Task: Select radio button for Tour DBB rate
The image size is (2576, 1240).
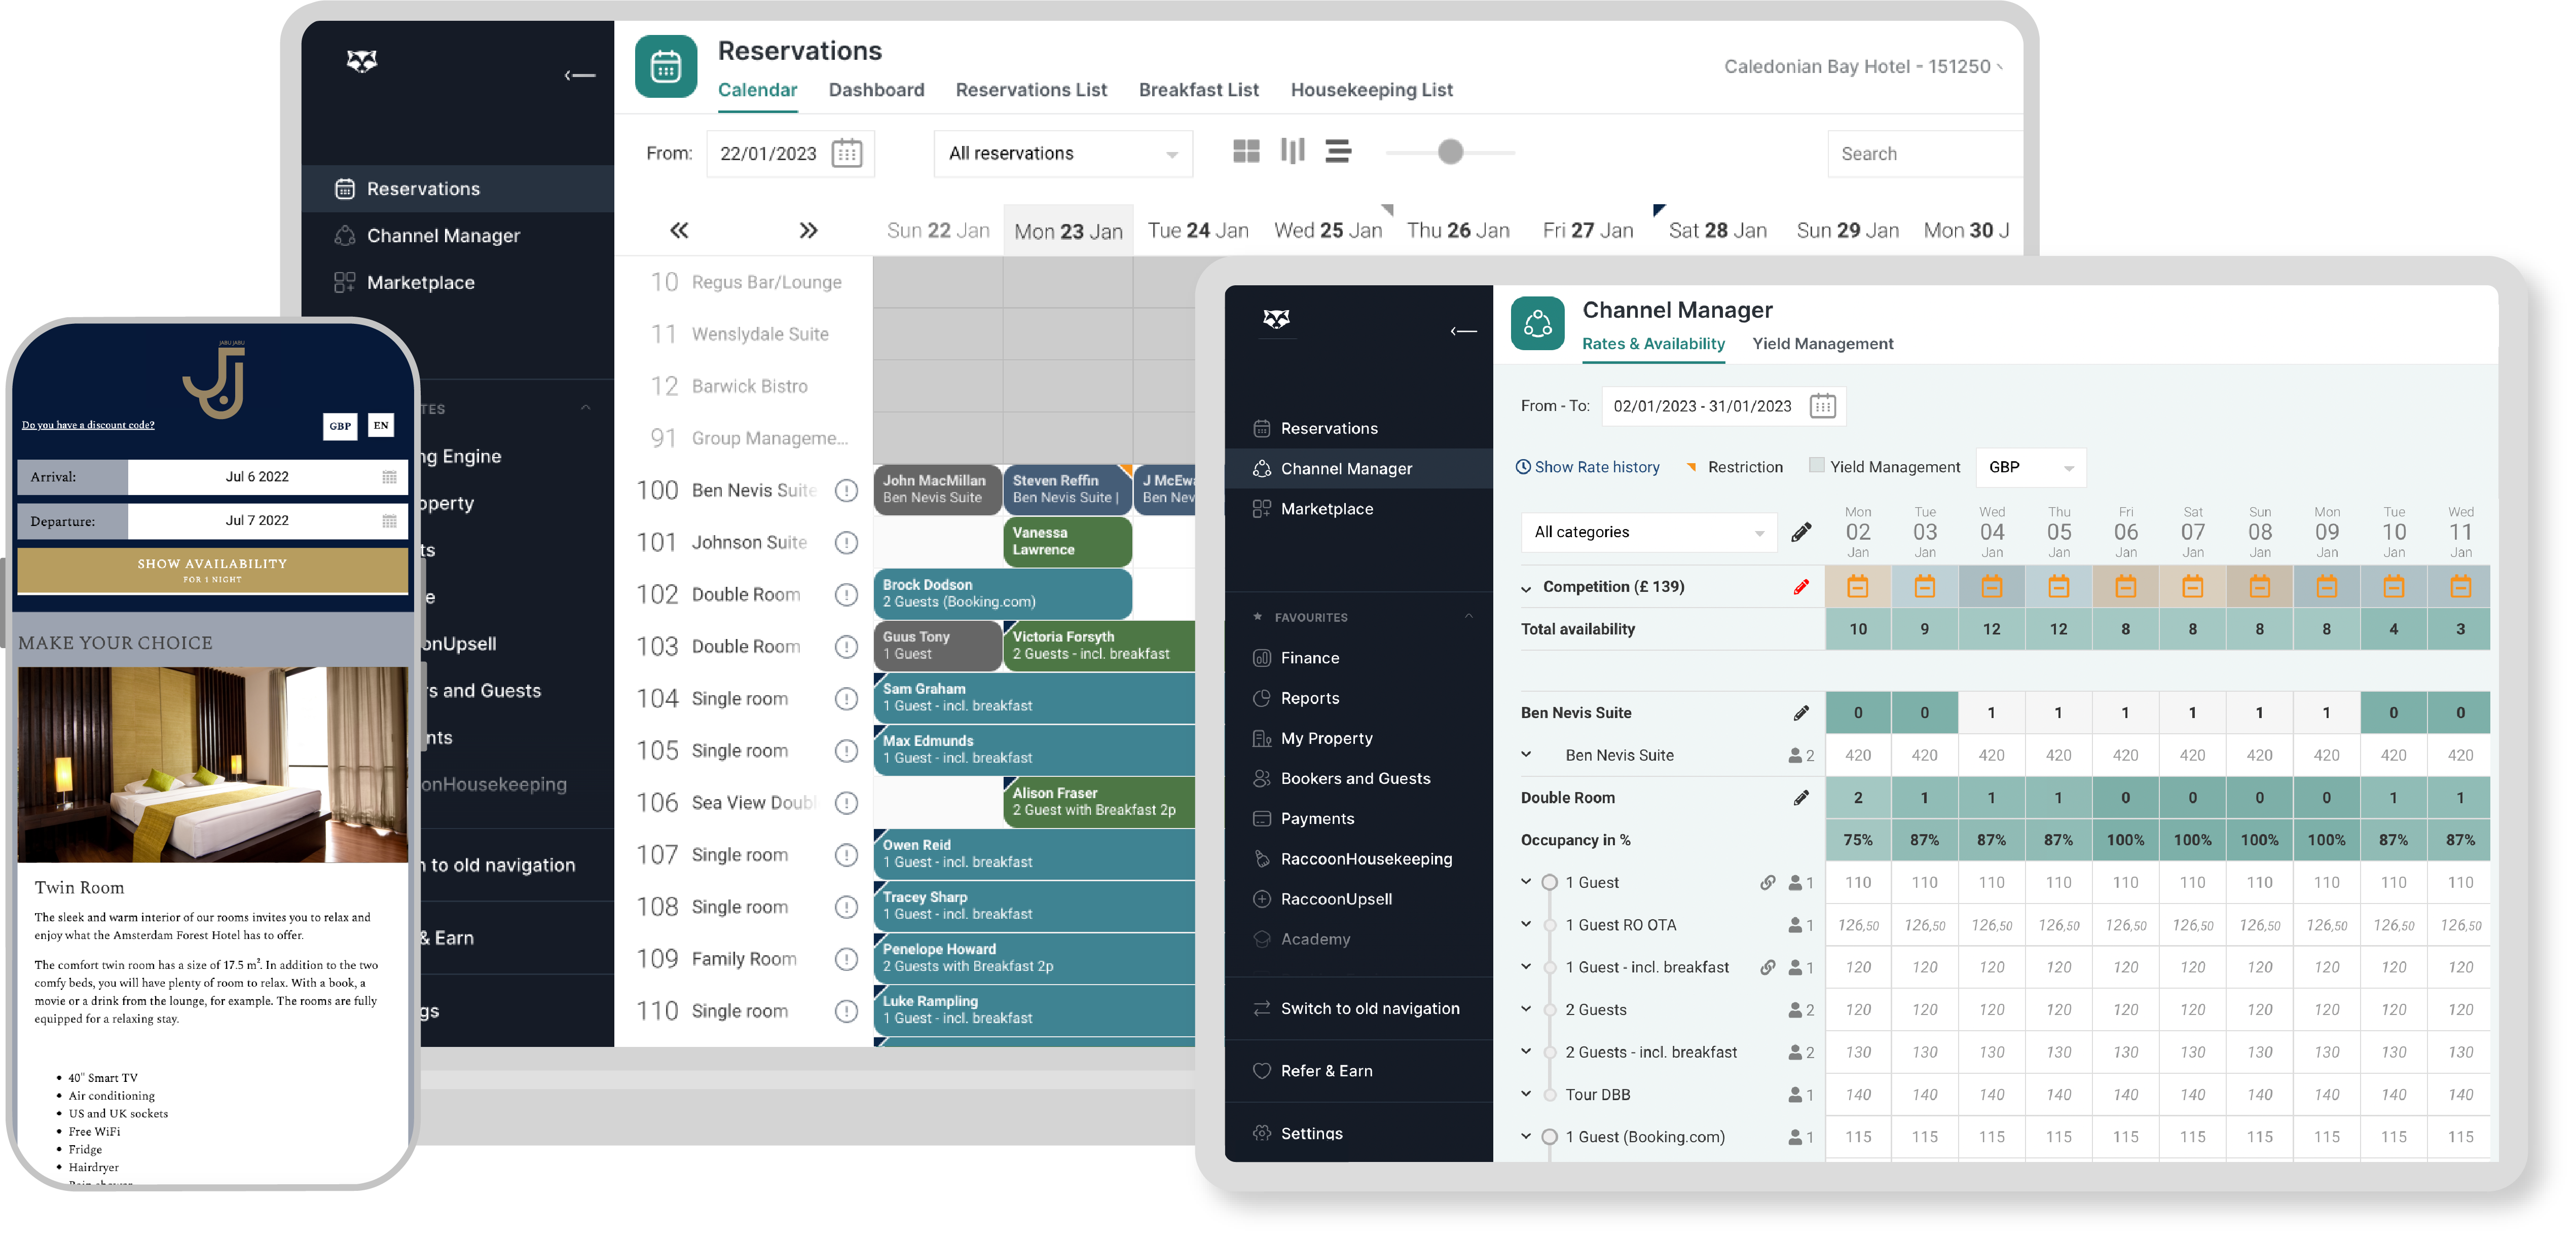Action: point(1549,1094)
